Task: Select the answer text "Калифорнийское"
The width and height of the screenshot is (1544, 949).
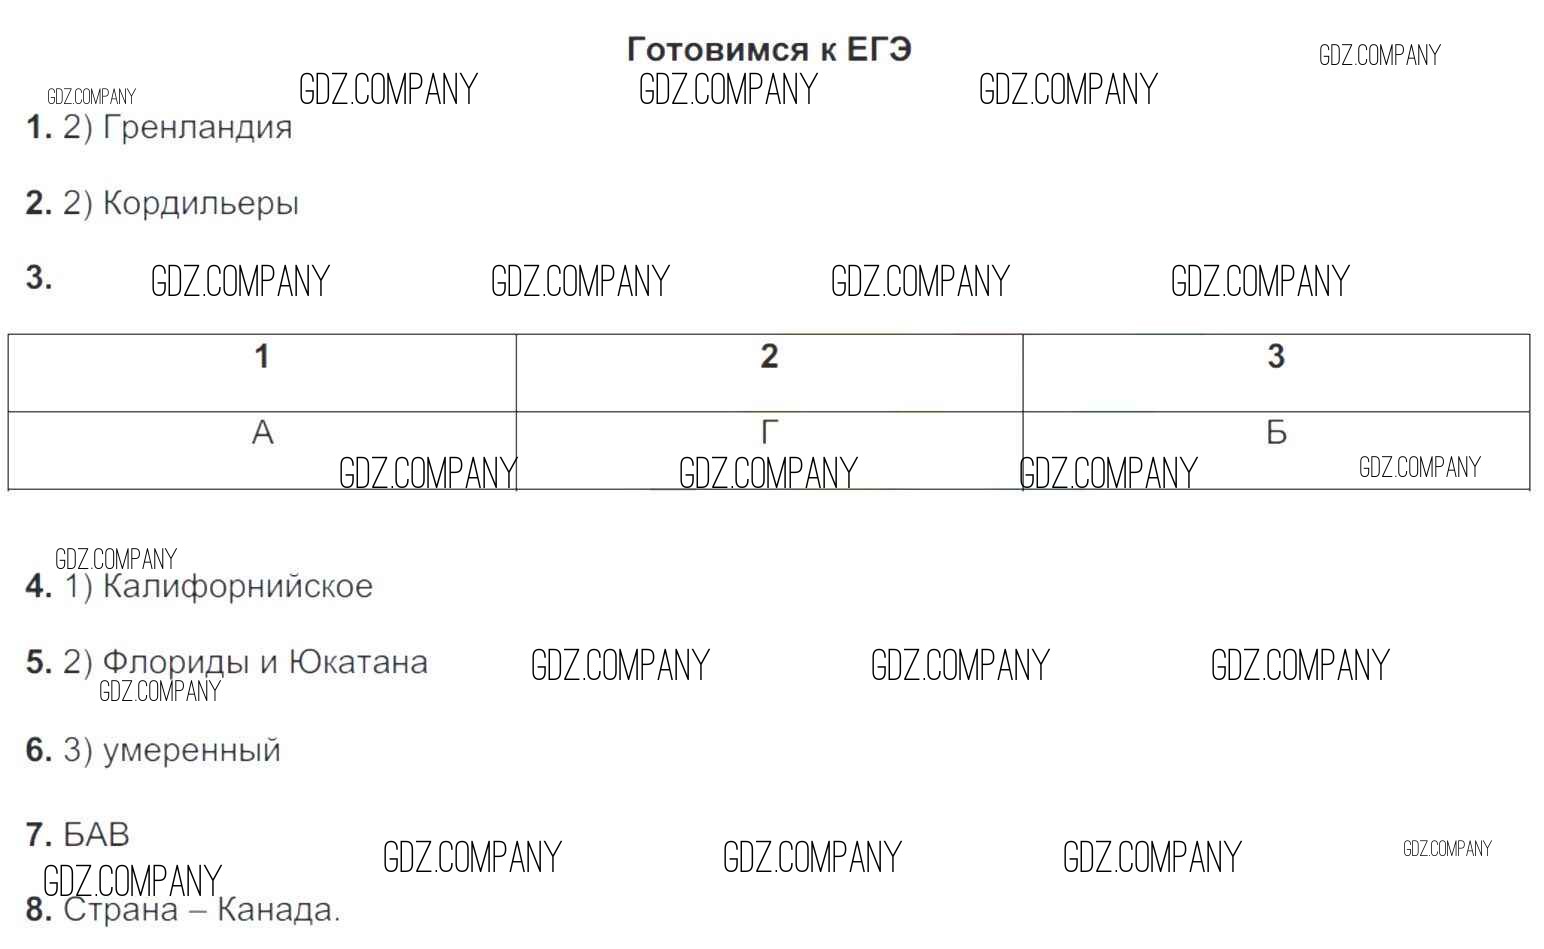Action: (x=237, y=586)
